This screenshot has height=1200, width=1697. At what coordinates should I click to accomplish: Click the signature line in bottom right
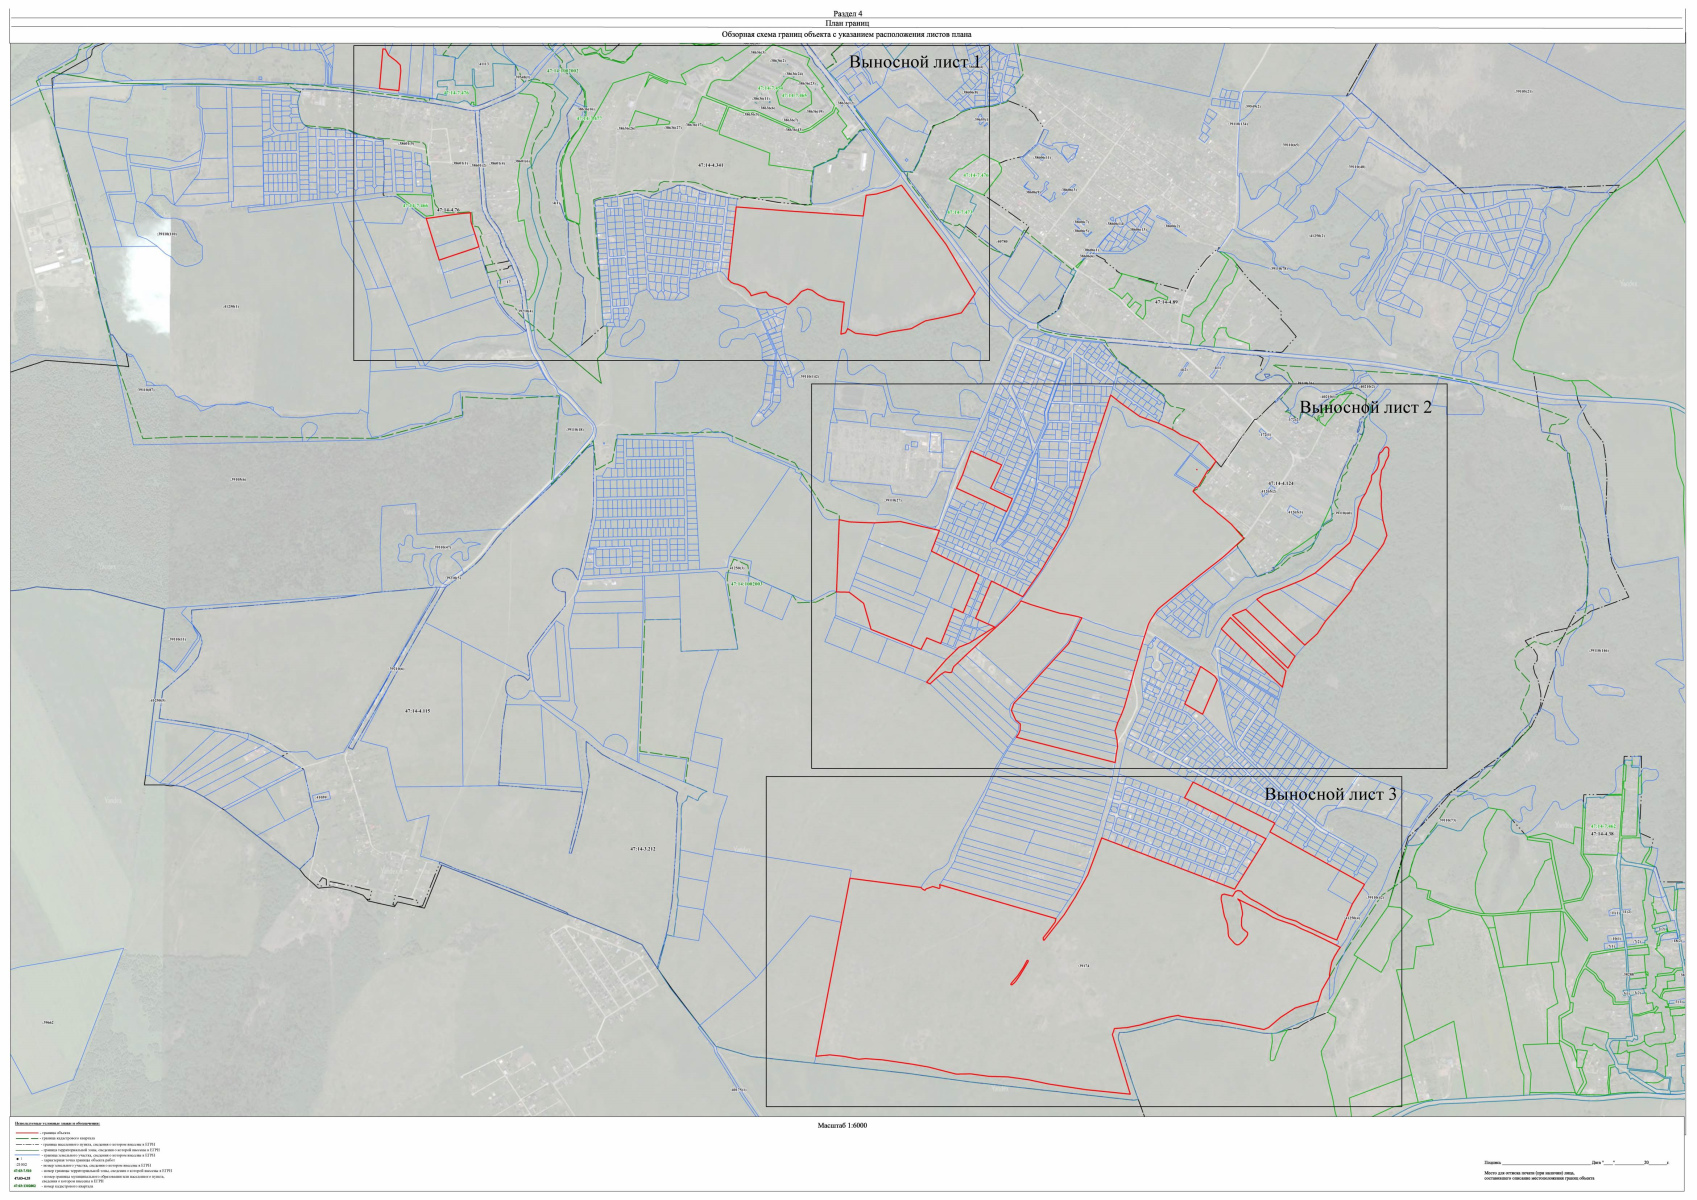(x=1548, y=1162)
